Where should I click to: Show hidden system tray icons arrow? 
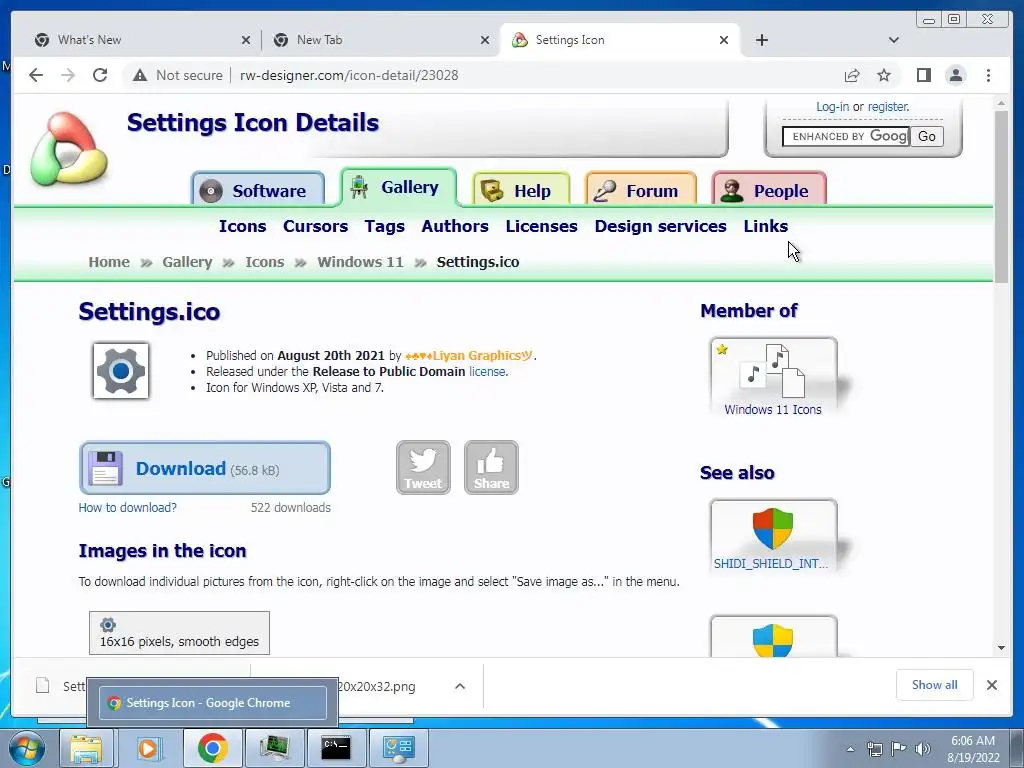tap(850, 749)
